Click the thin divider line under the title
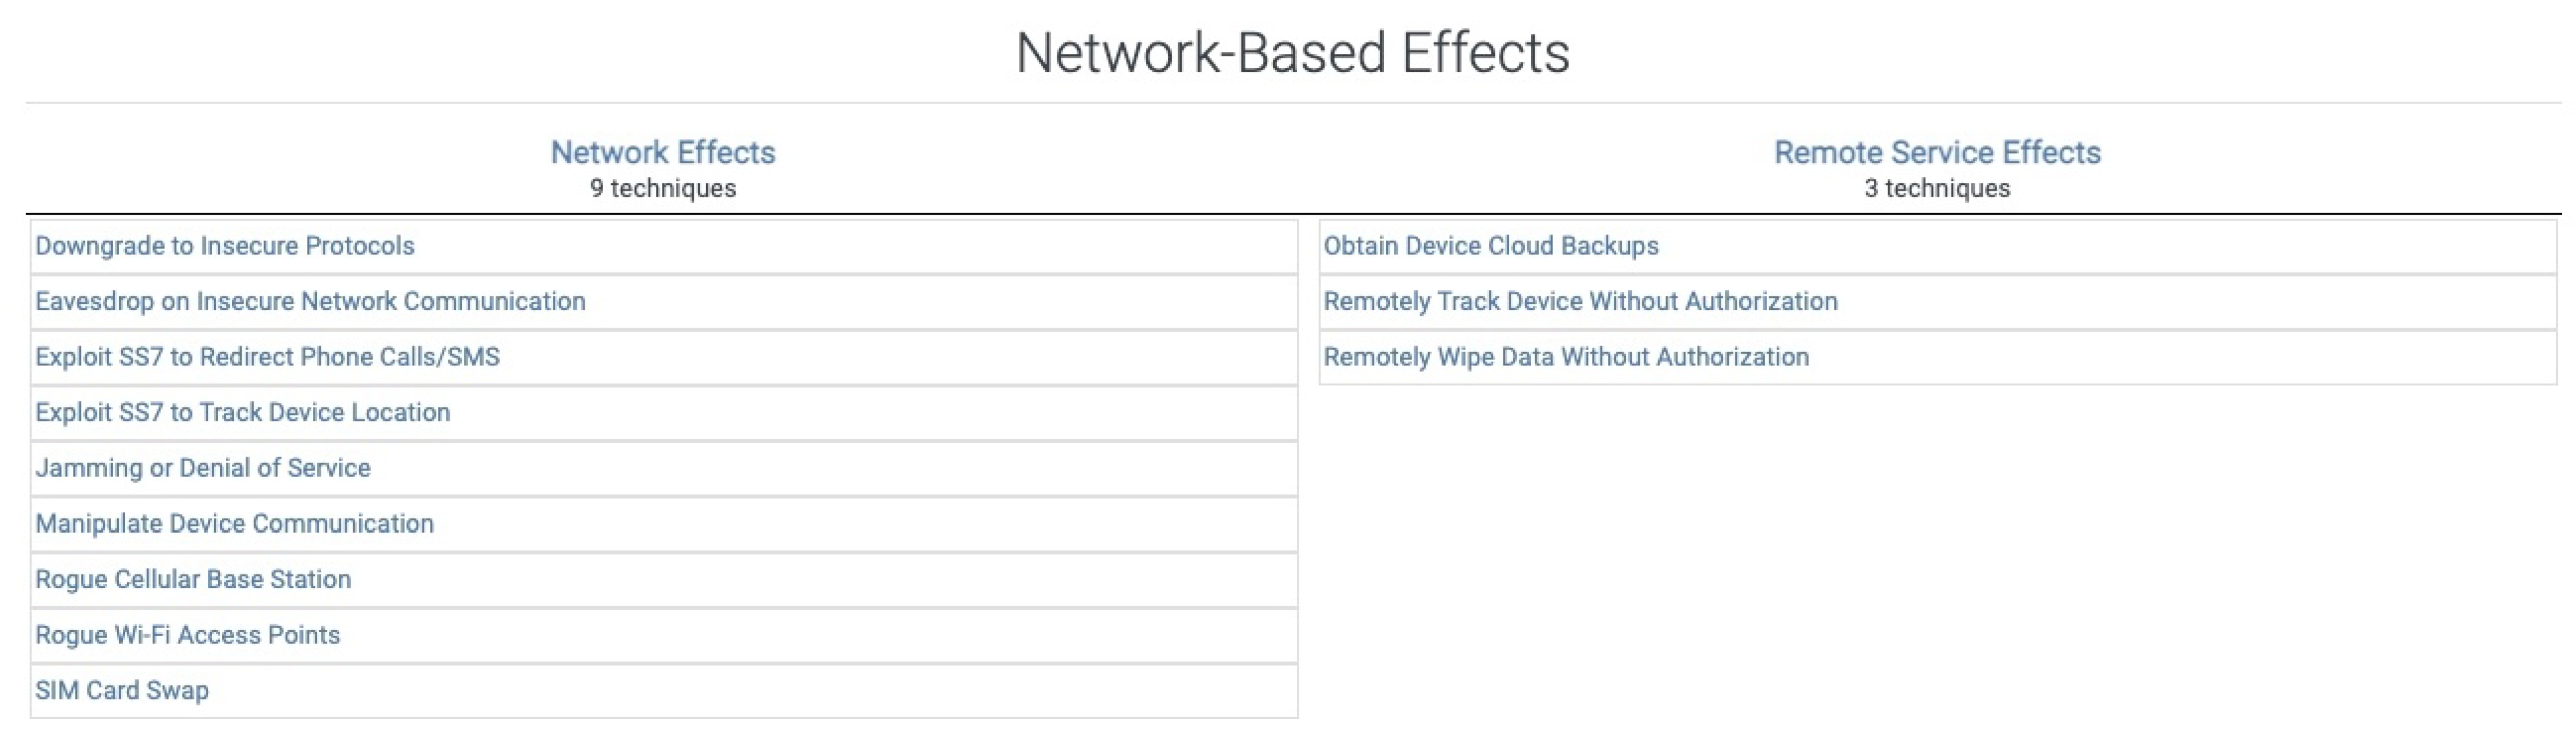2576x749 pixels. pyautogui.click(x=1292, y=102)
